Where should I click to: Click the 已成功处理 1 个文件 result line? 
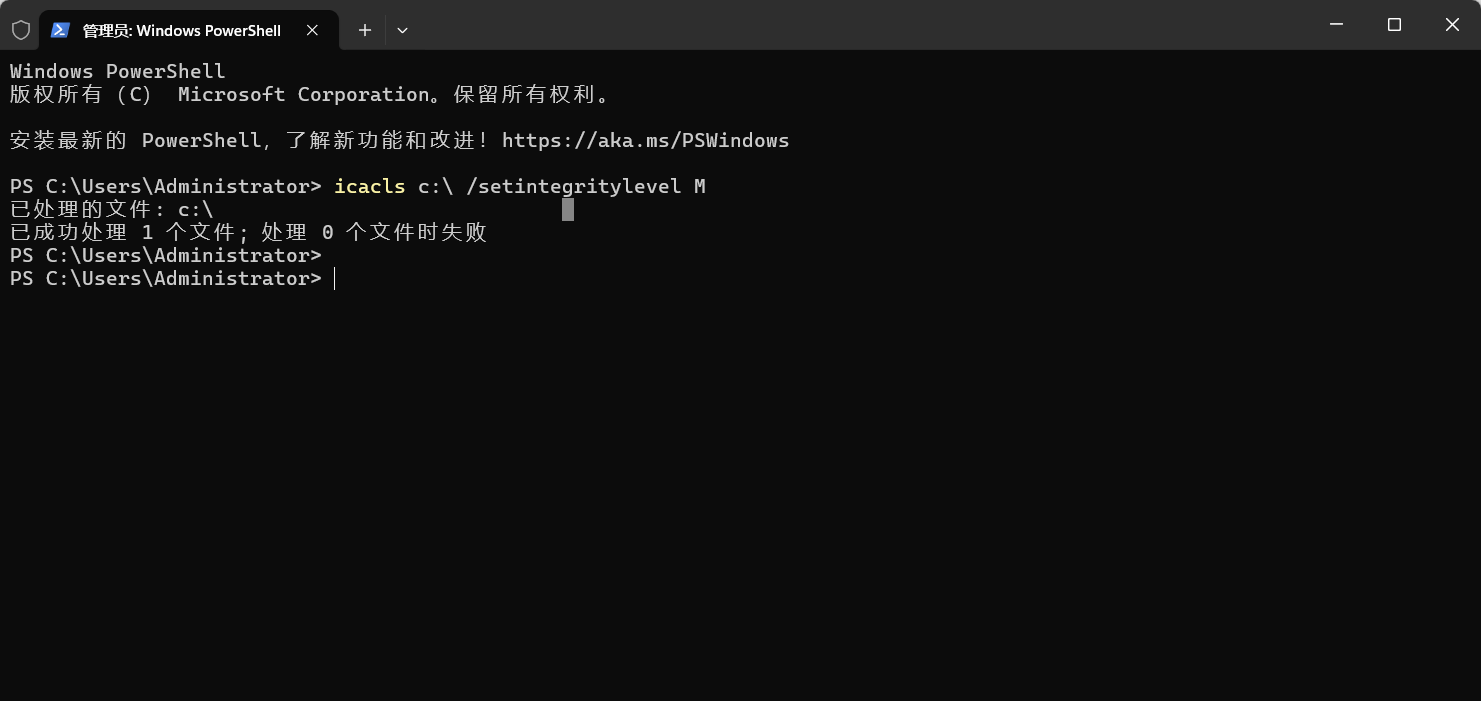pyautogui.click(x=248, y=232)
